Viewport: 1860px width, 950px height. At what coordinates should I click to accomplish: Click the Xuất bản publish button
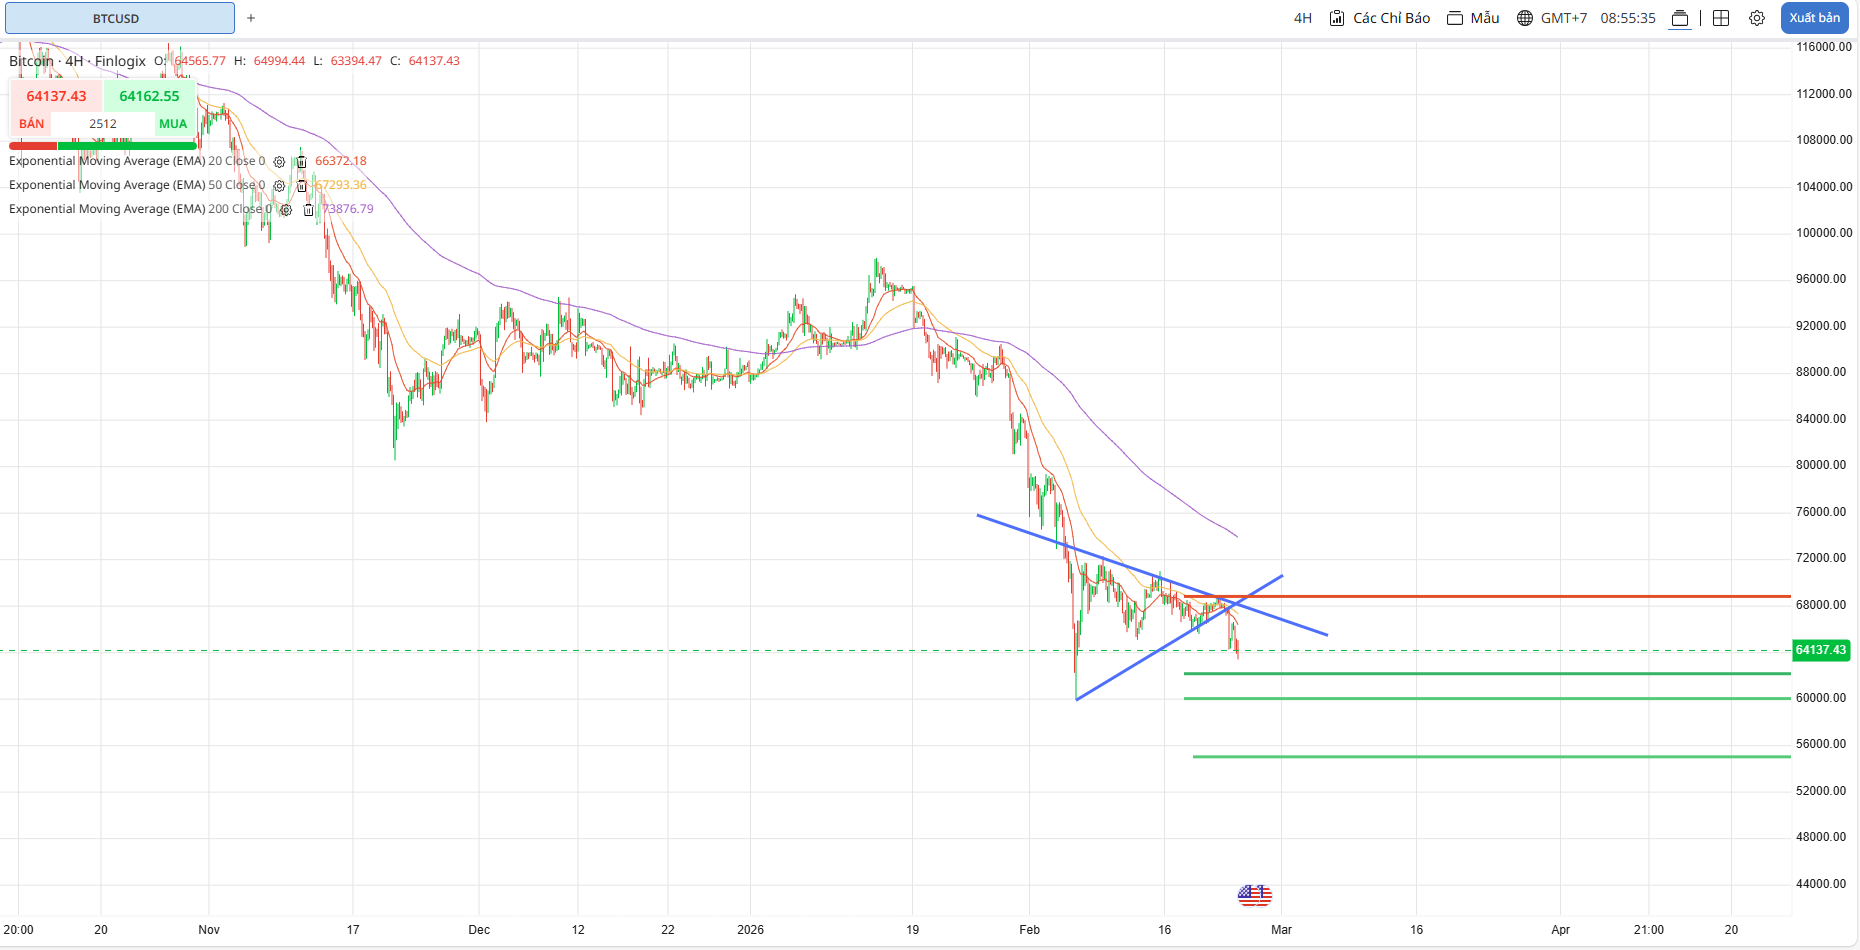1814,18
